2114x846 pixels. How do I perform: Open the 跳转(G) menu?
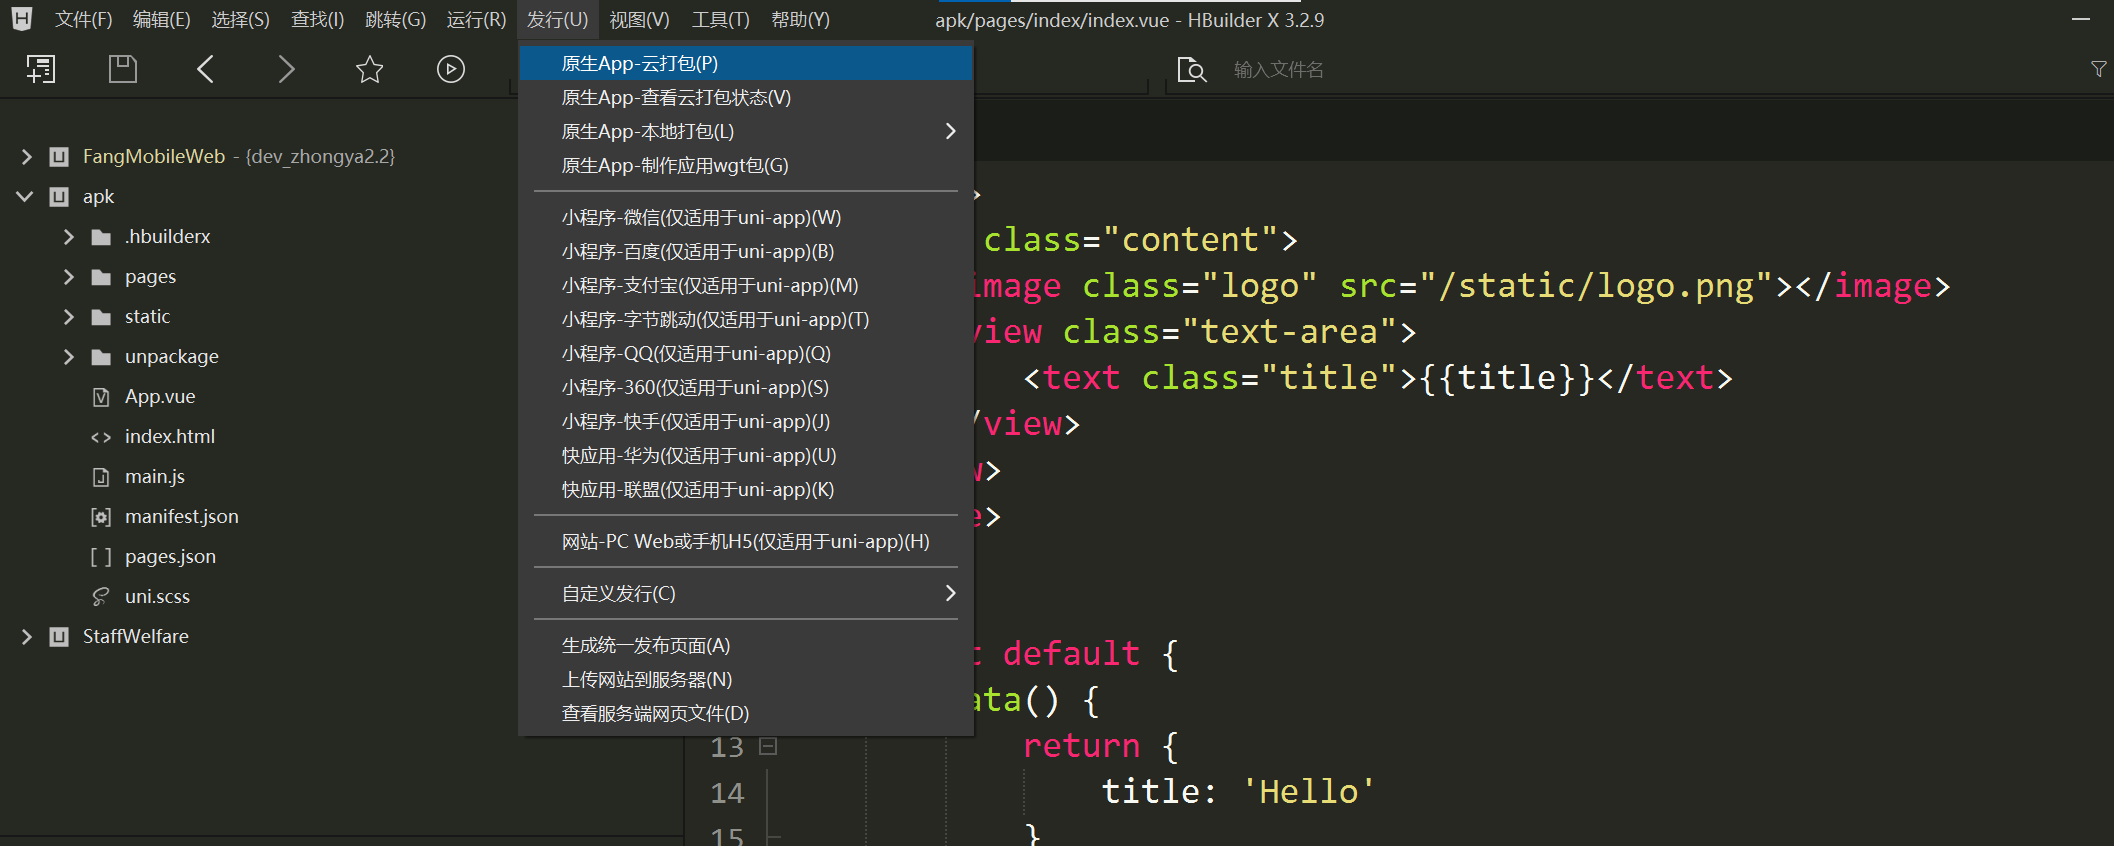tap(395, 19)
